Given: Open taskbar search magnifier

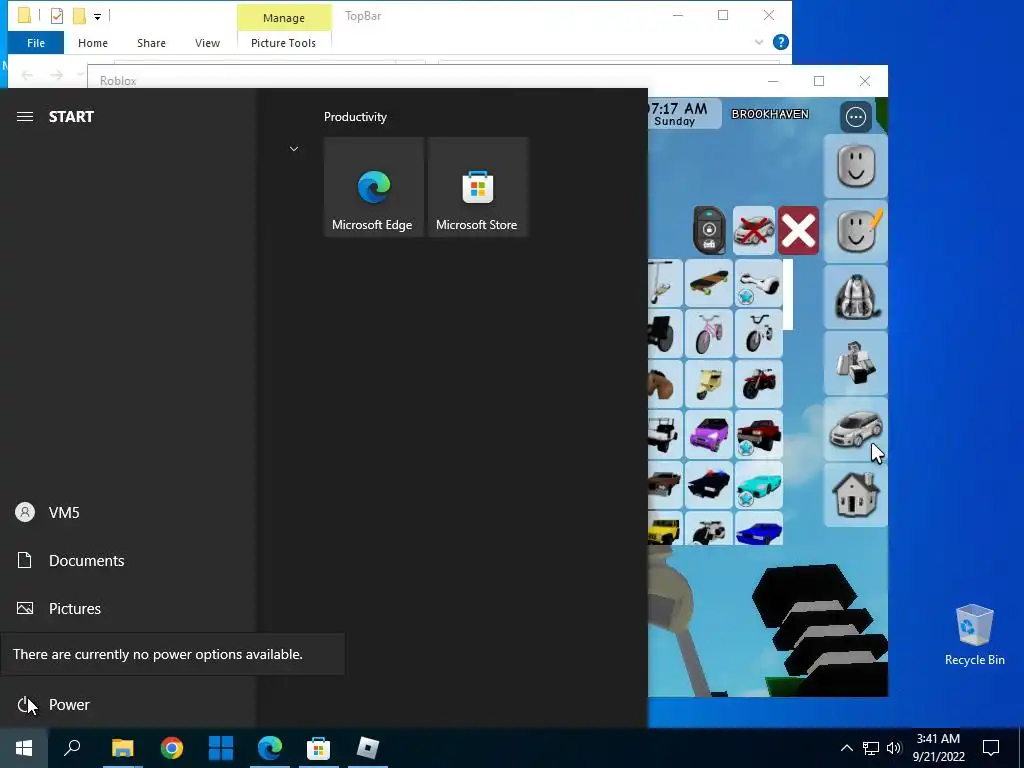Looking at the screenshot, I should (72, 748).
